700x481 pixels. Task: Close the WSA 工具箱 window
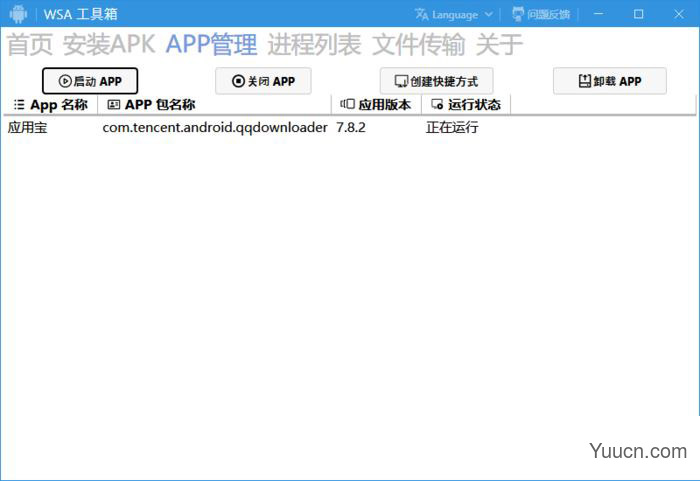click(679, 14)
